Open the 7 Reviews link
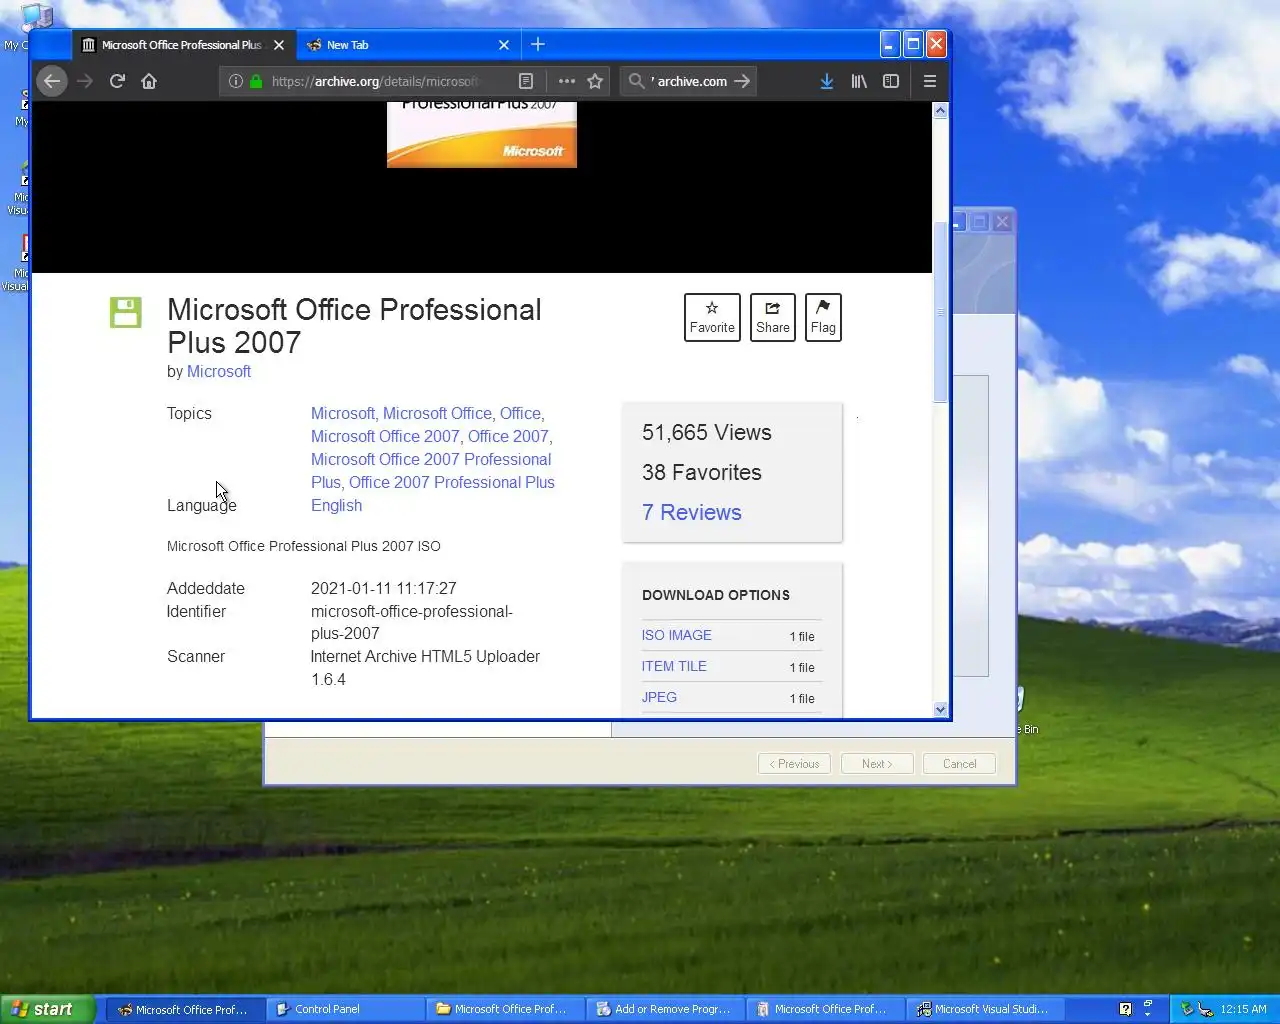Image resolution: width=1280 pixels, height=1024 pixels. (x=692, y=512)
